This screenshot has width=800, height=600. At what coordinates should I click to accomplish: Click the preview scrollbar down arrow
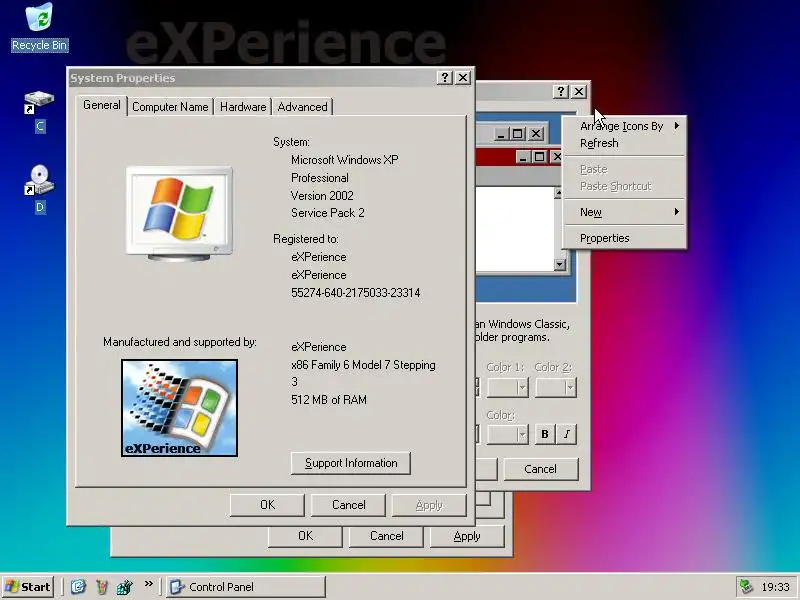pos(560,264)
